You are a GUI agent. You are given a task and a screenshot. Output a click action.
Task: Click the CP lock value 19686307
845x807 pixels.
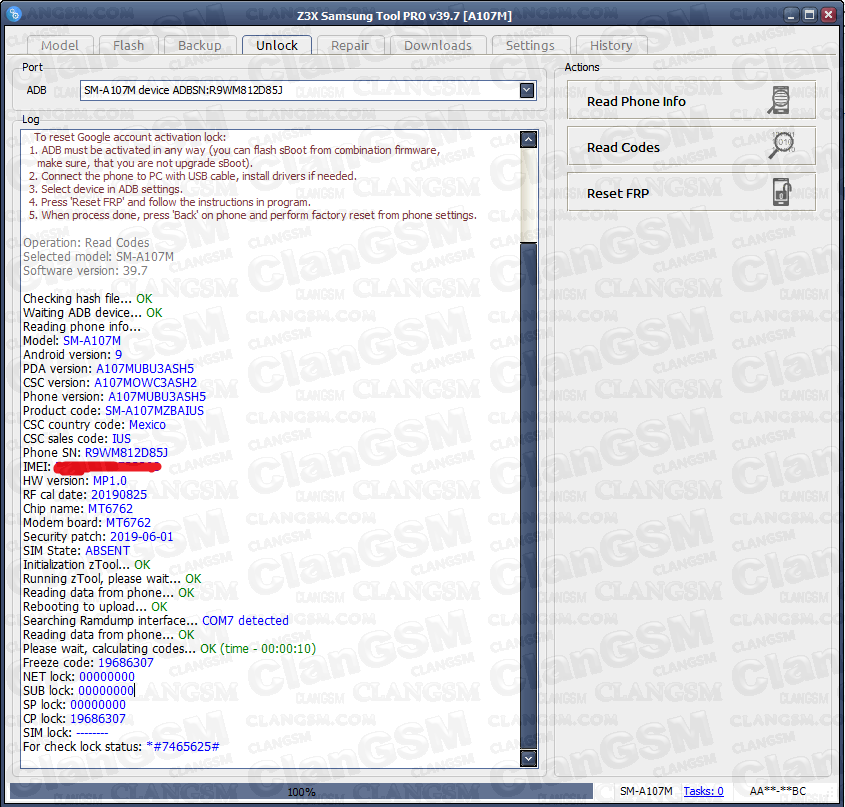98,719
